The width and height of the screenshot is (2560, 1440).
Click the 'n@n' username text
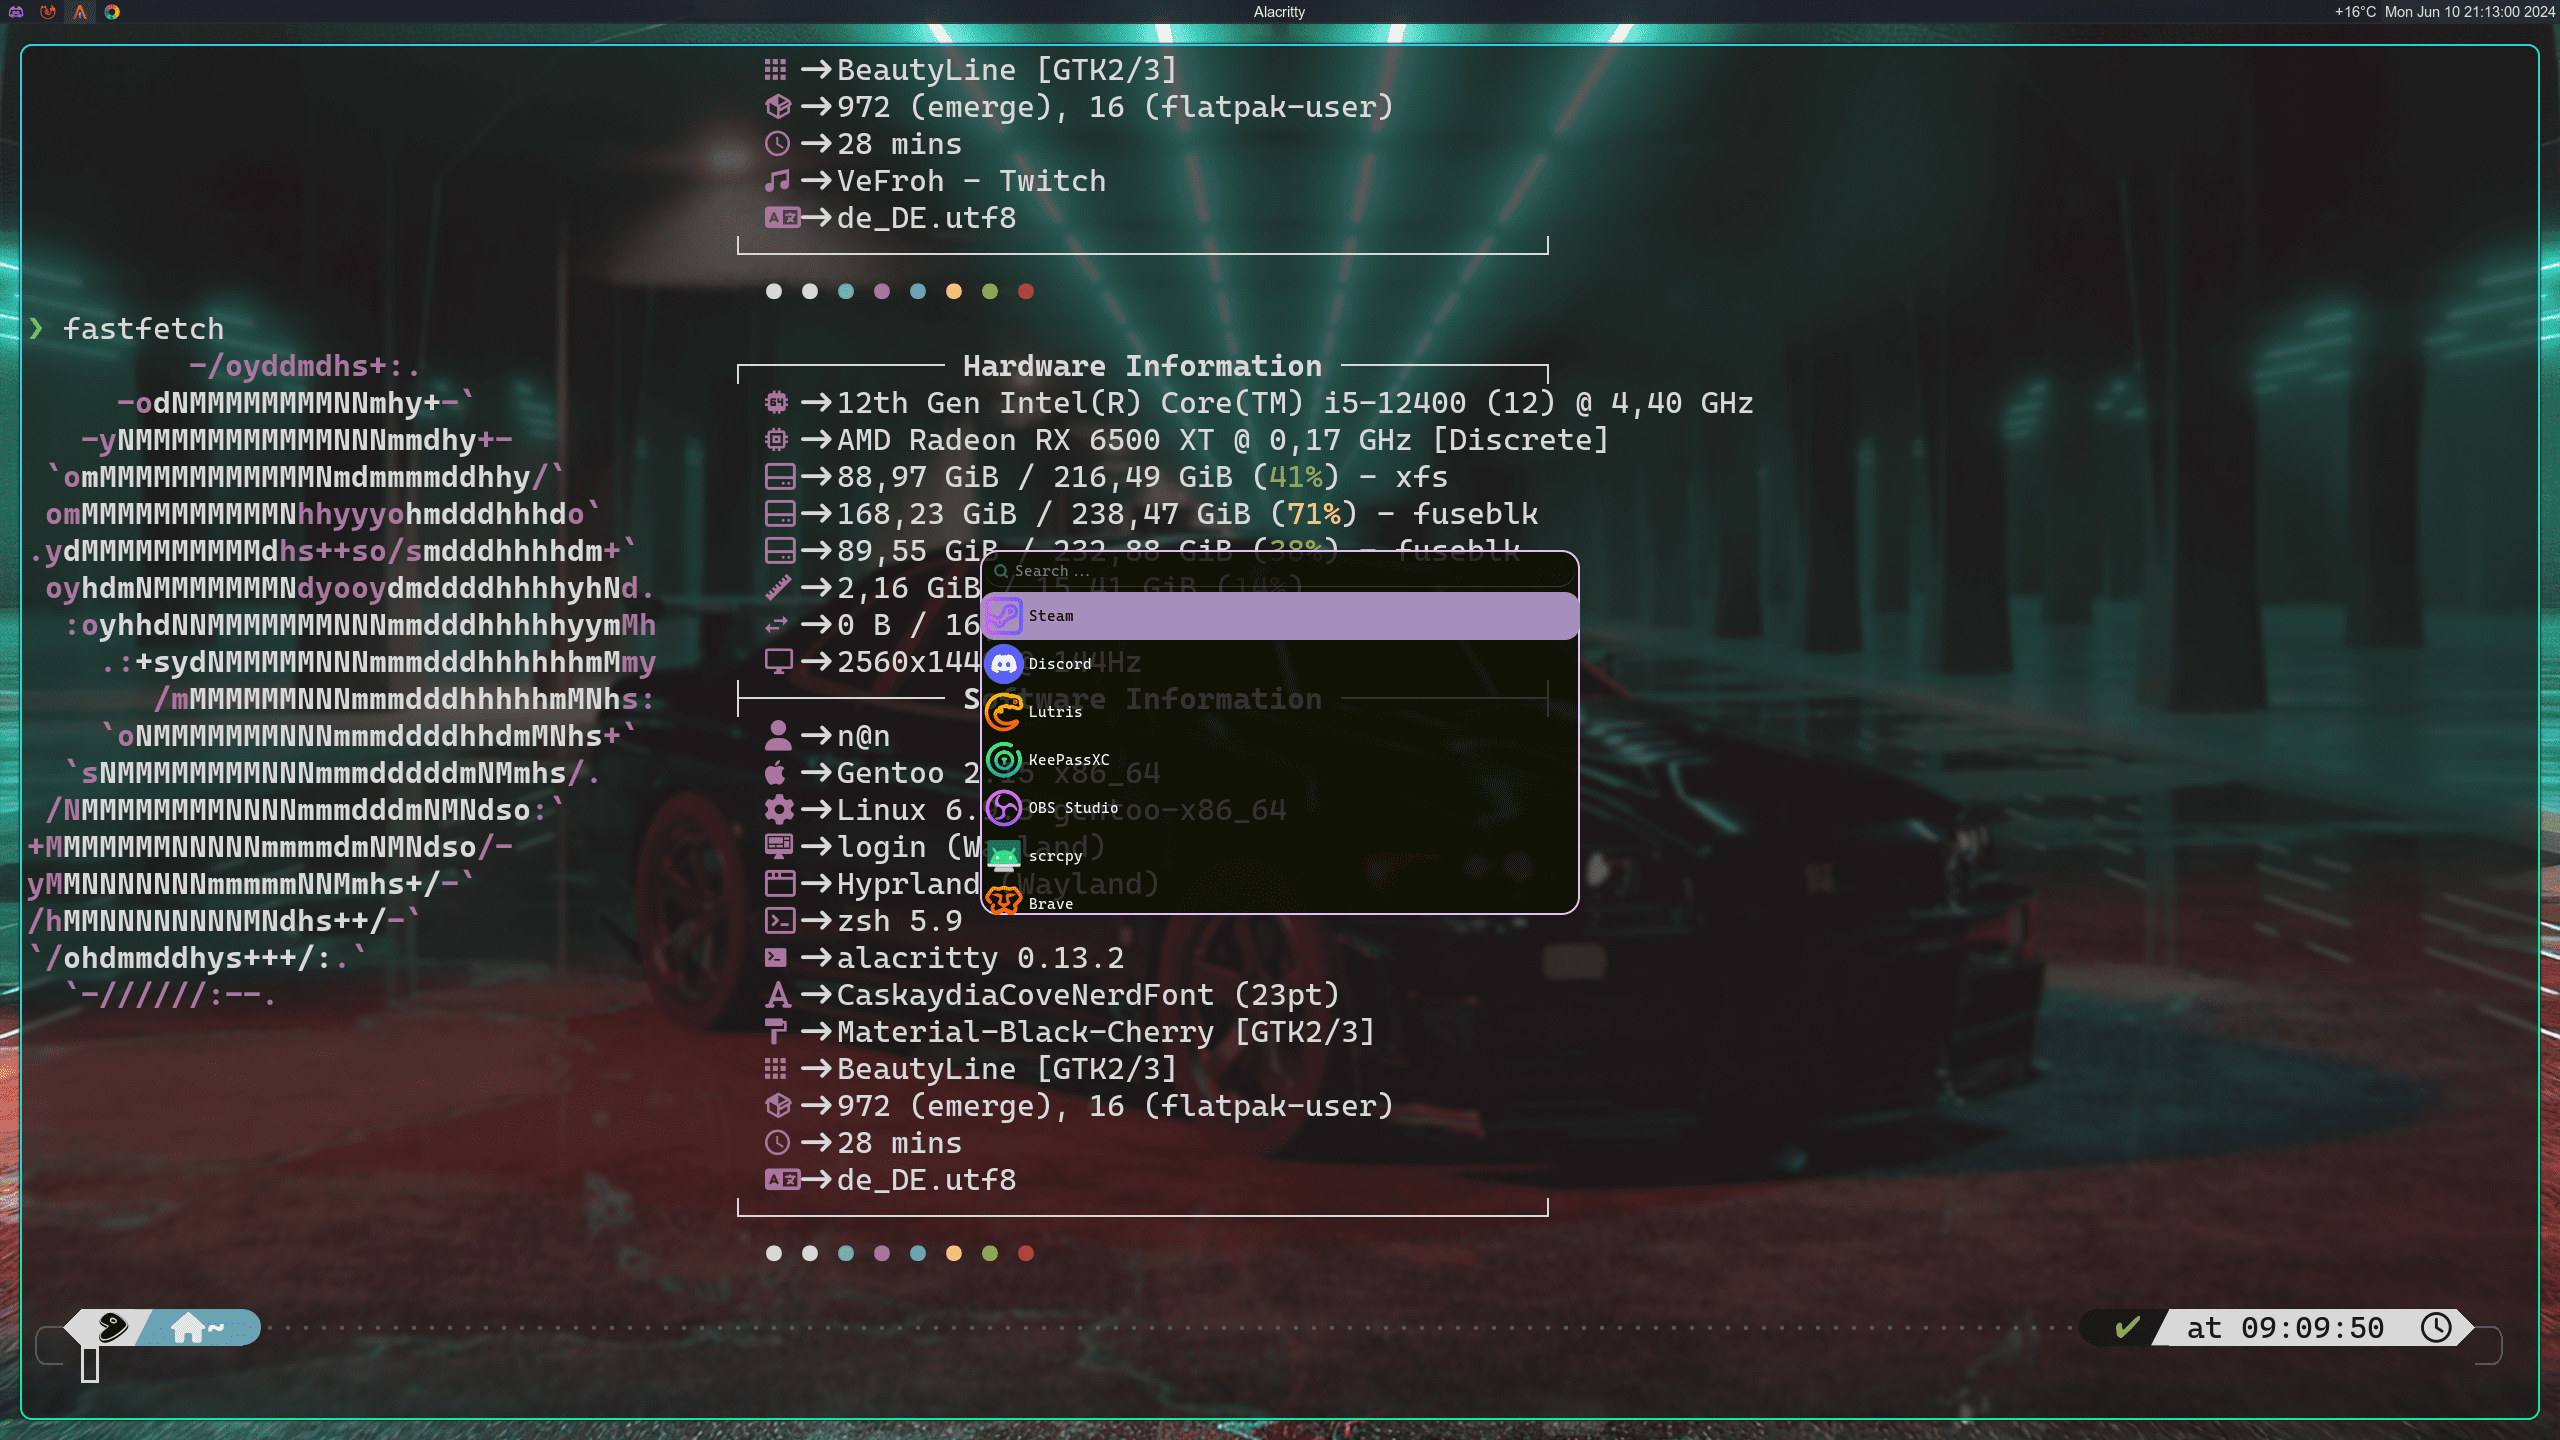pos(863,736)
